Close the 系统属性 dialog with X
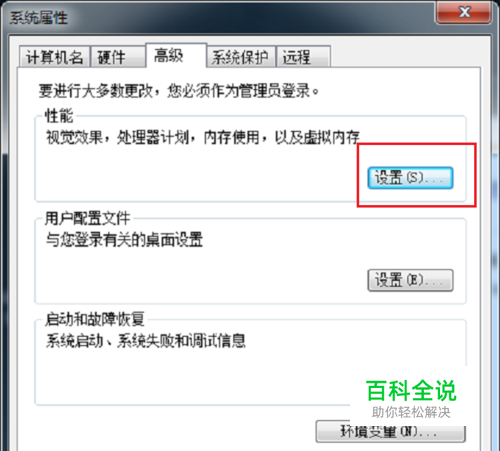500x451 pixels. (464, 13)
